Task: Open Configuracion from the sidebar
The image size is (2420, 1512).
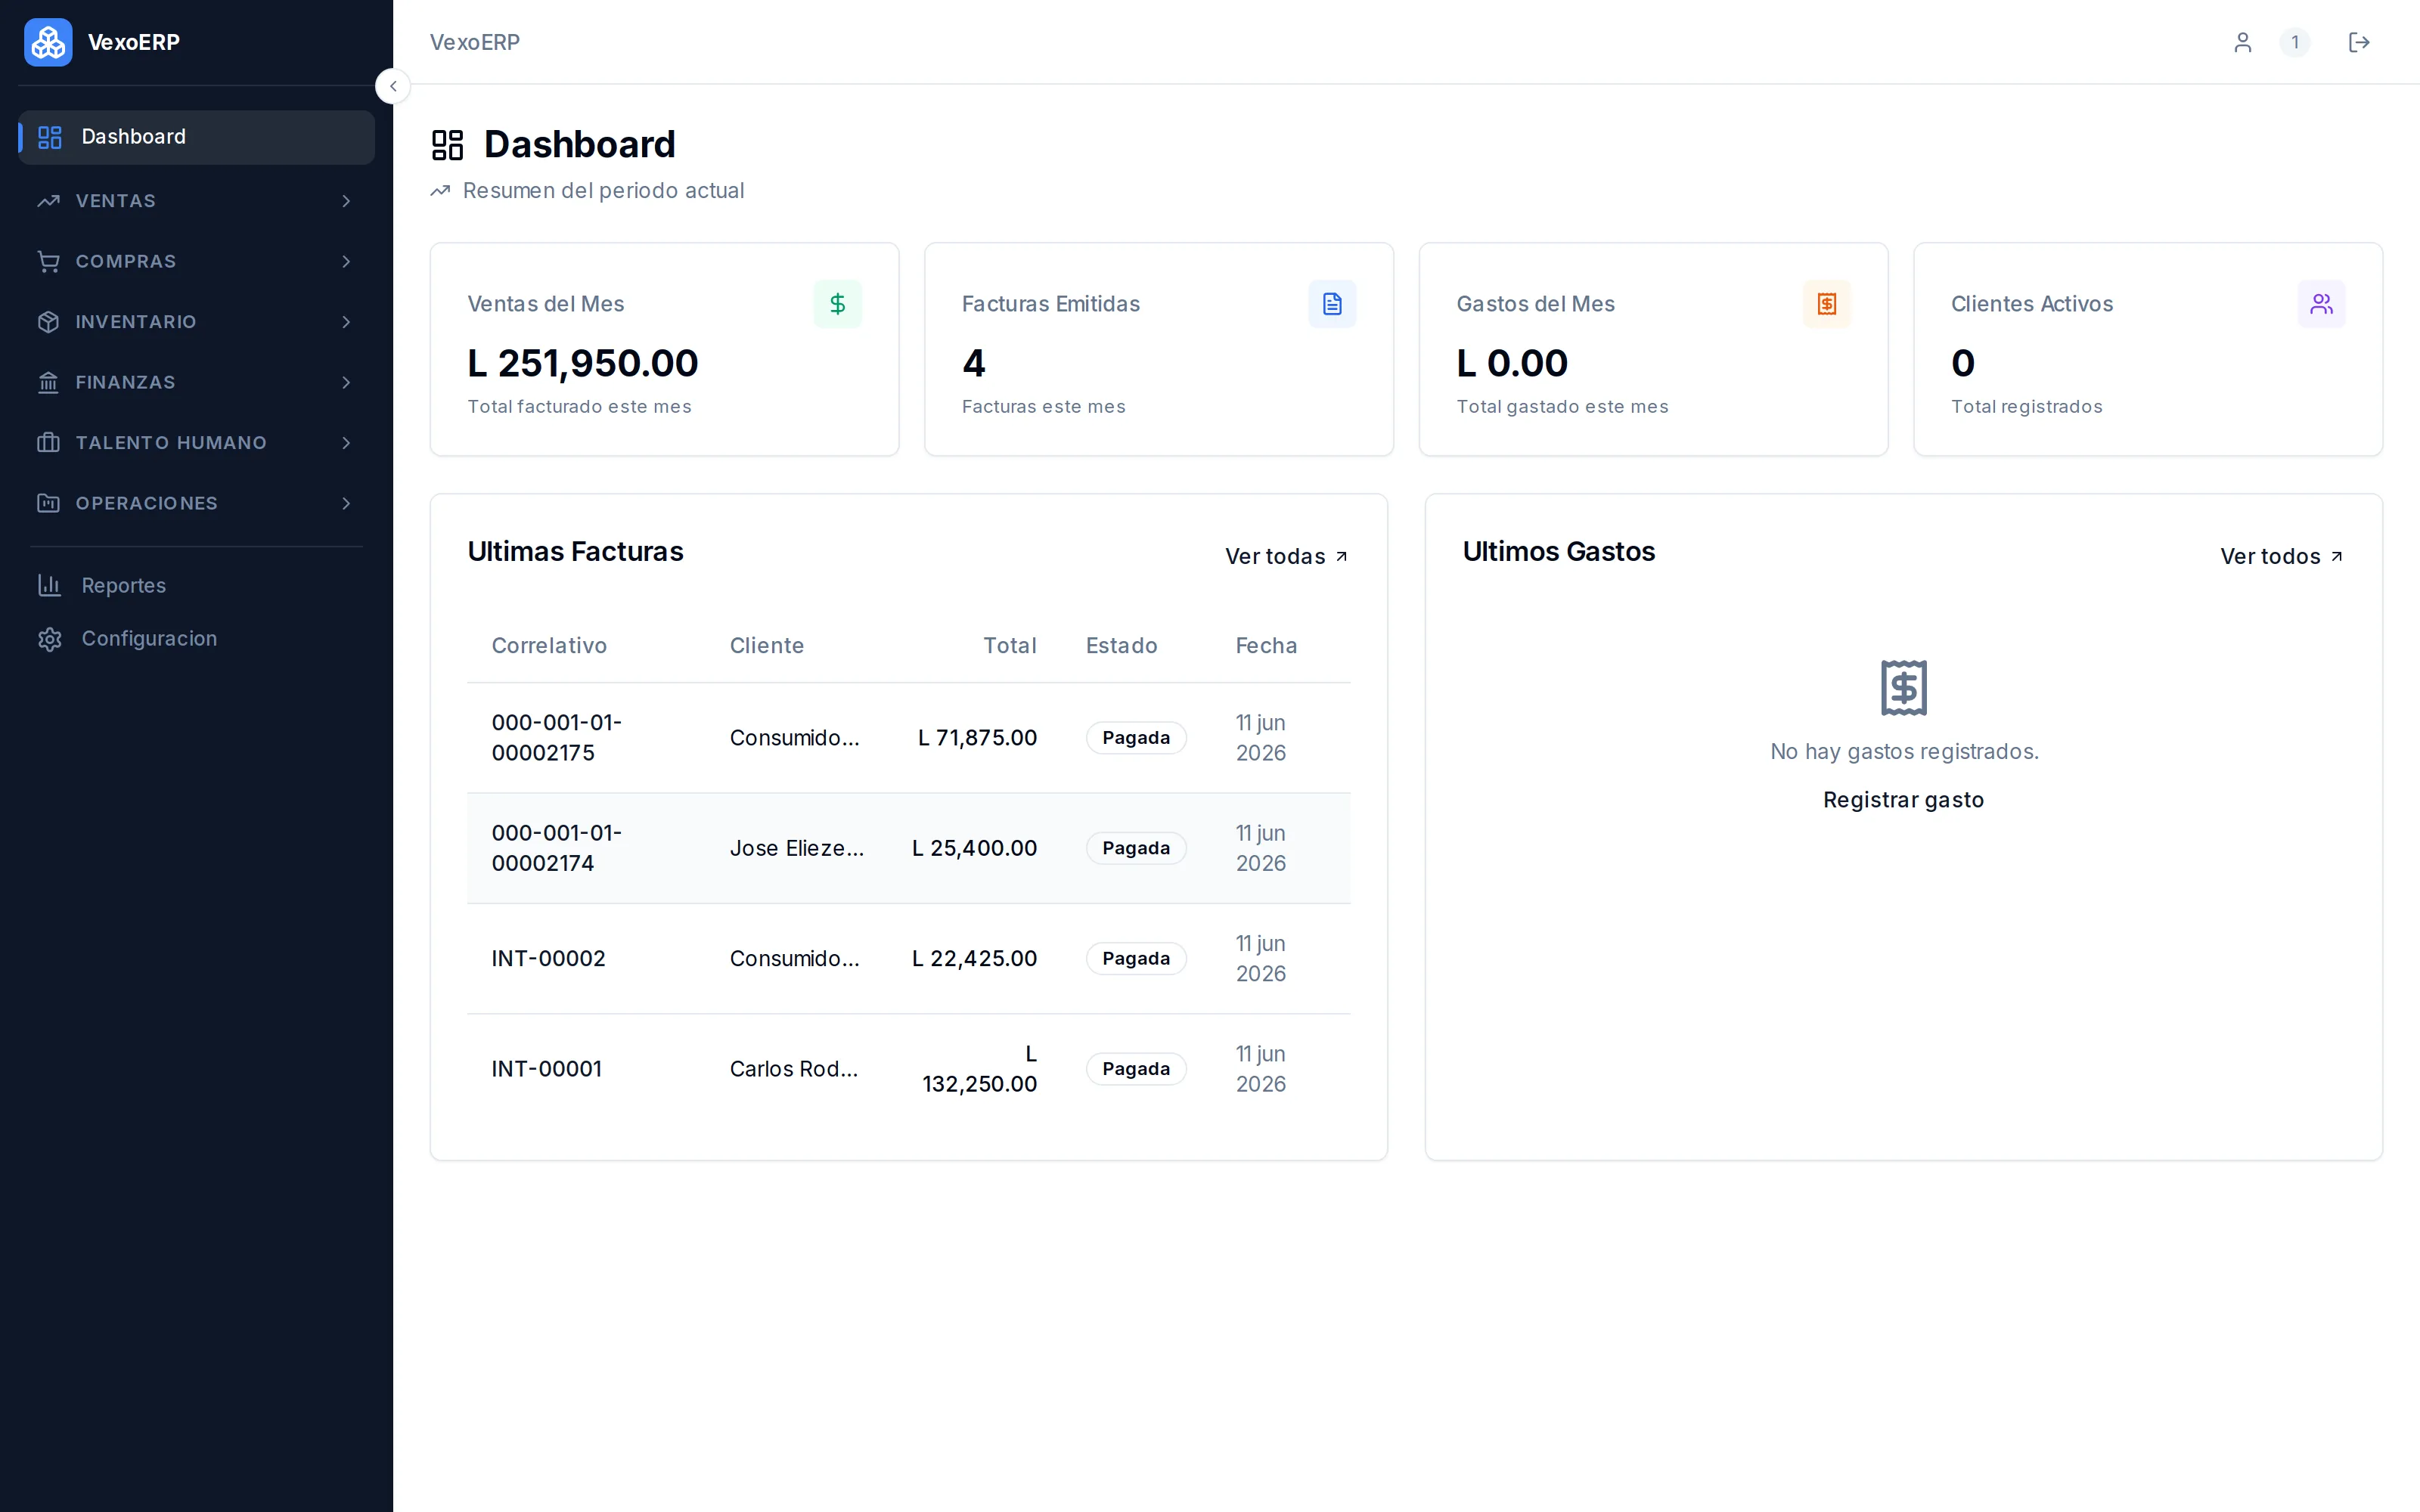Action: click(x=196, y=639)
